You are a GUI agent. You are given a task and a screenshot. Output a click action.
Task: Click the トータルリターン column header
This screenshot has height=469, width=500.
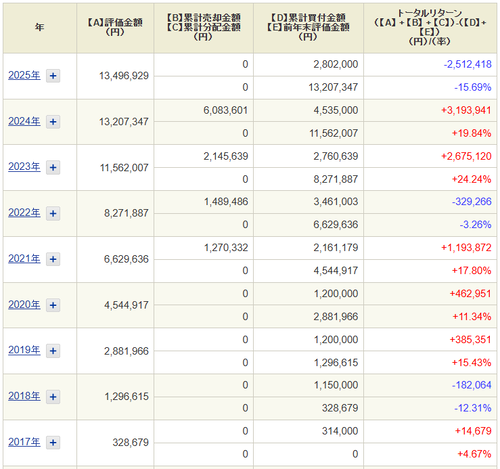click(430, 28)
